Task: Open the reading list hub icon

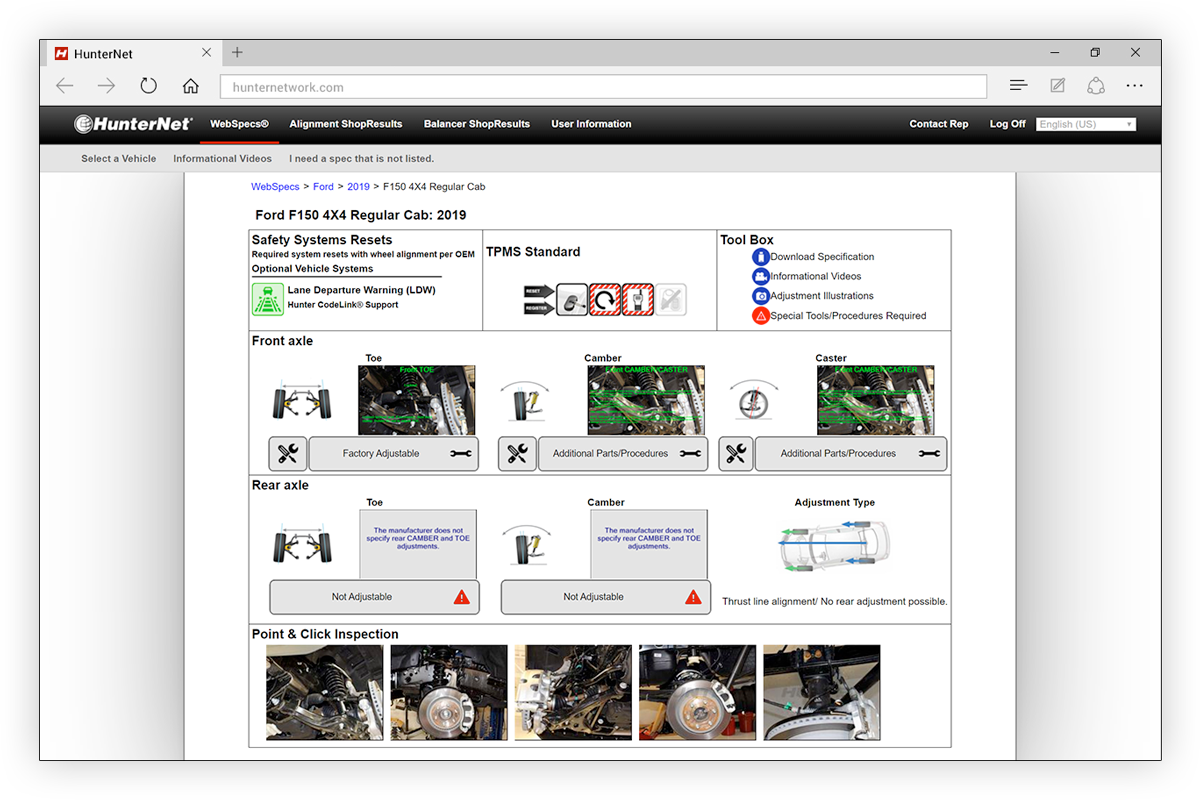Action: click(x=1018, y=86)
